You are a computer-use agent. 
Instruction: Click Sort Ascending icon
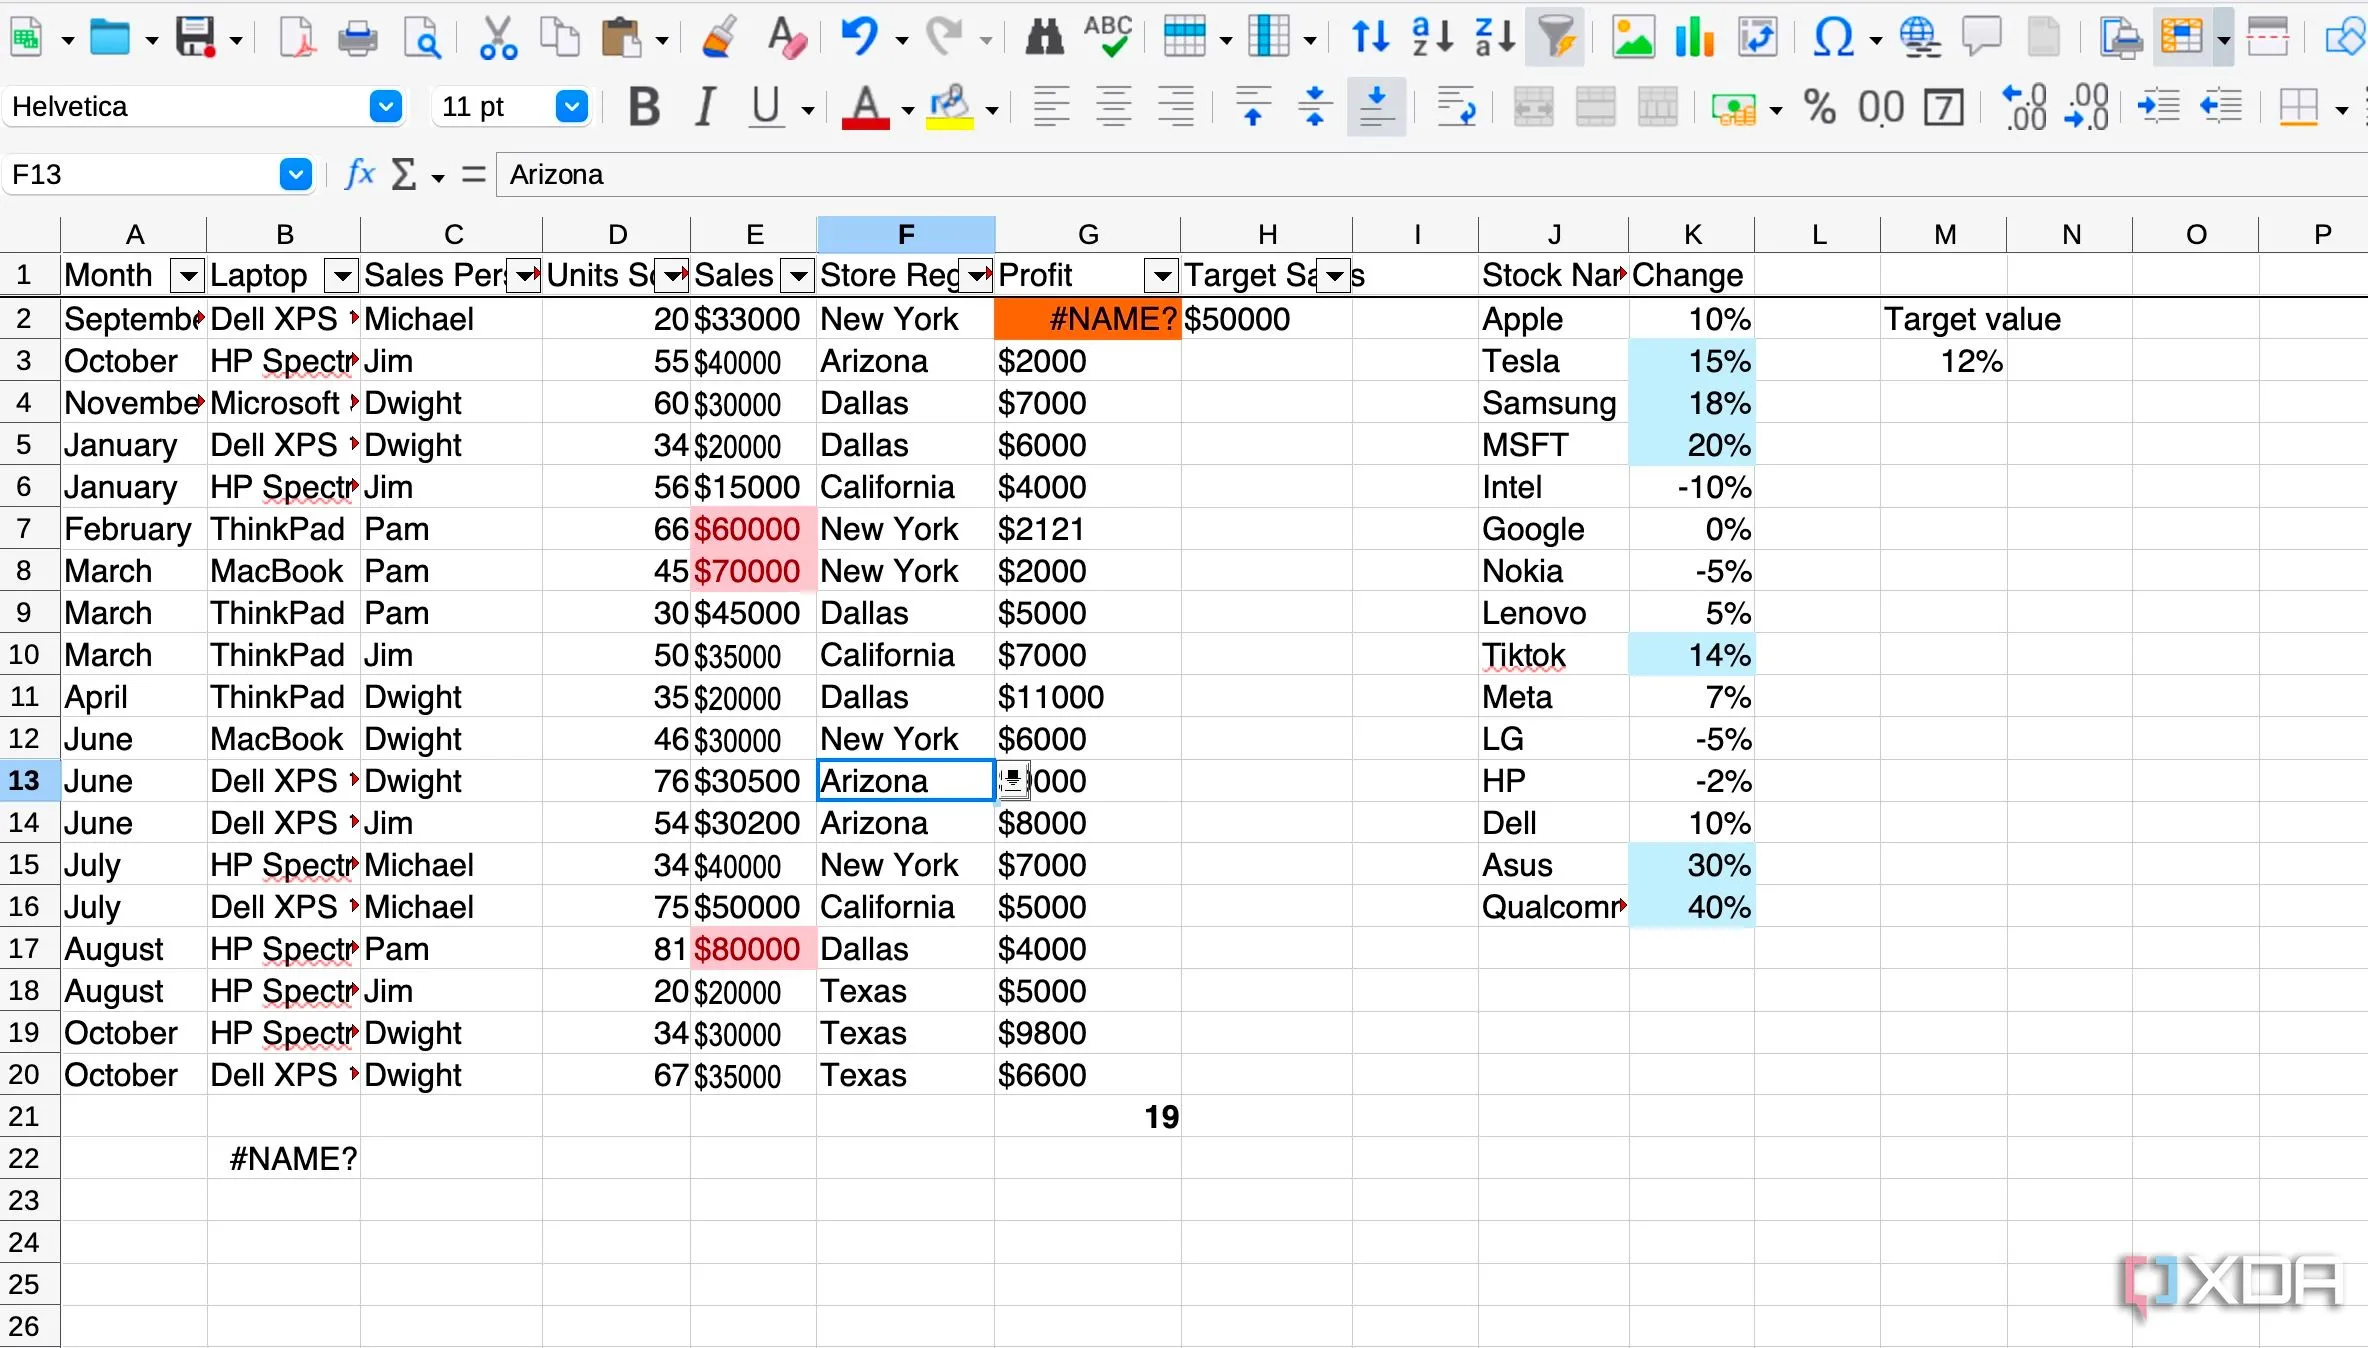1432,38
